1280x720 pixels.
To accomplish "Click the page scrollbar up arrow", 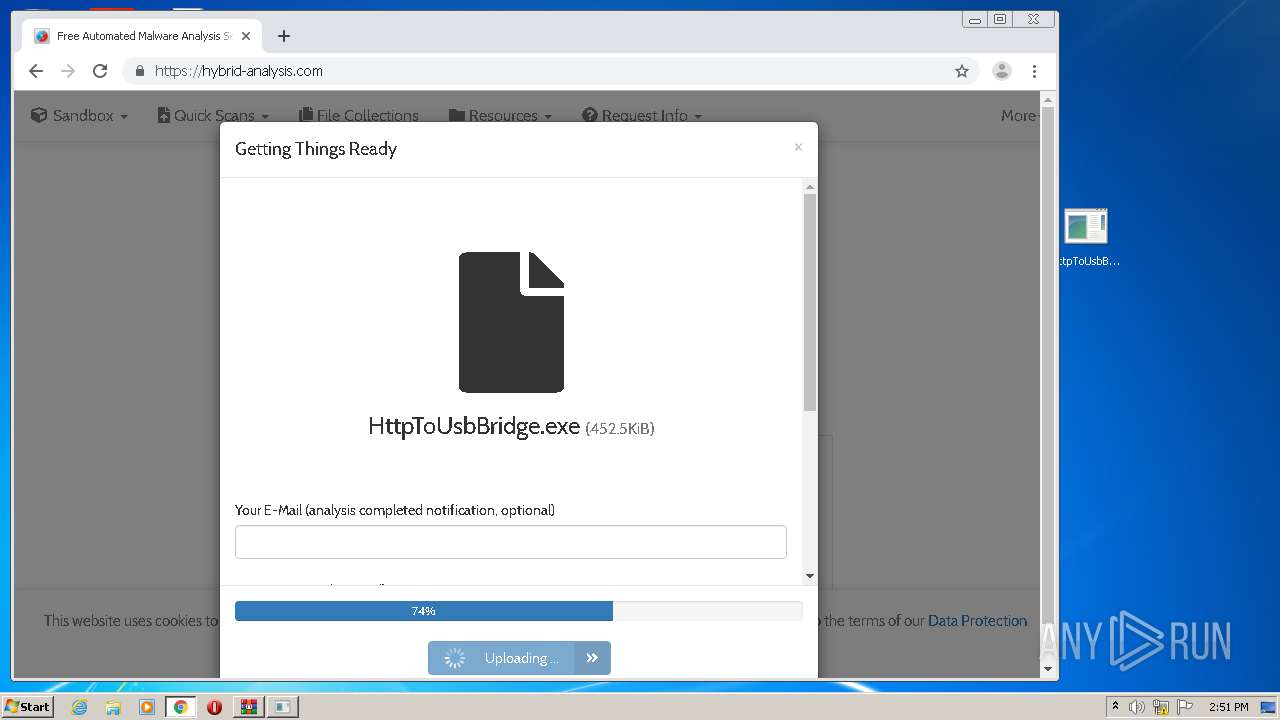I will (x=1048, y=100).
